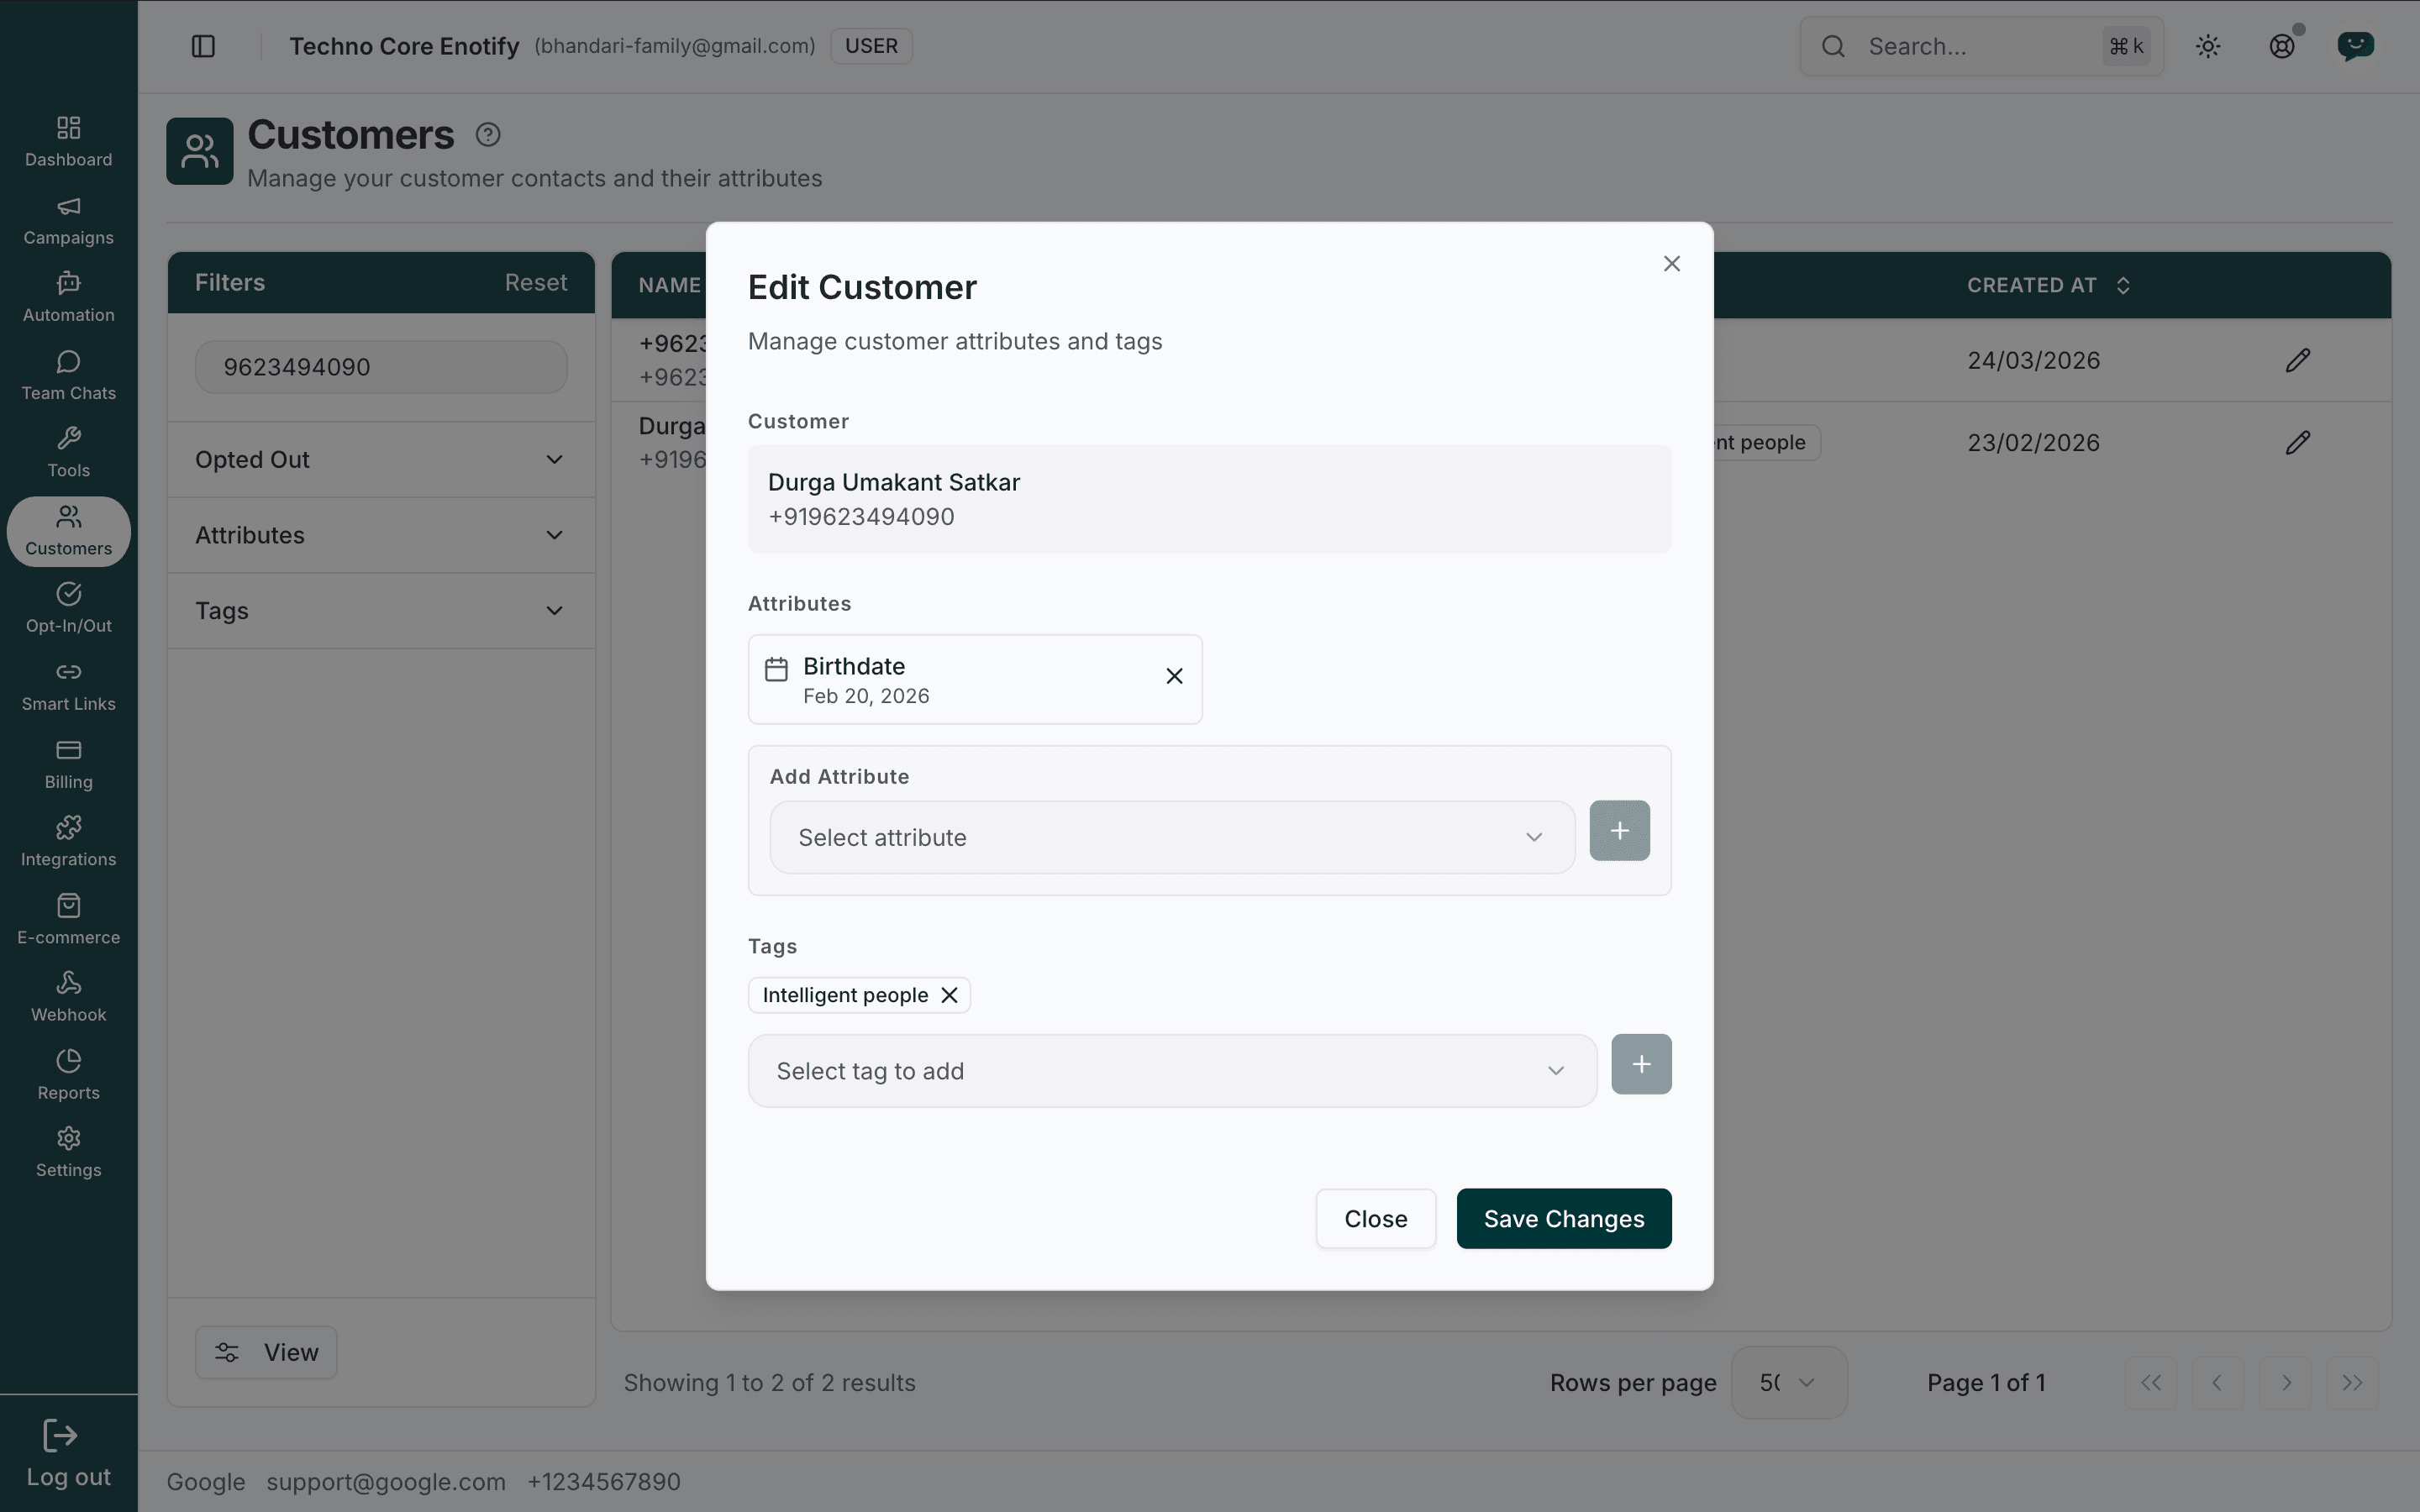
Task: Go to the previous page
Action: tap(2218, 1382)
